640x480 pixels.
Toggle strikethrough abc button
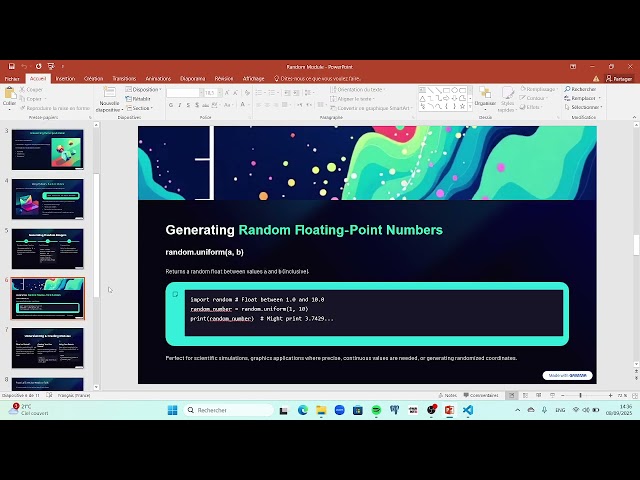pyautogui.click(x=206, y=105)
